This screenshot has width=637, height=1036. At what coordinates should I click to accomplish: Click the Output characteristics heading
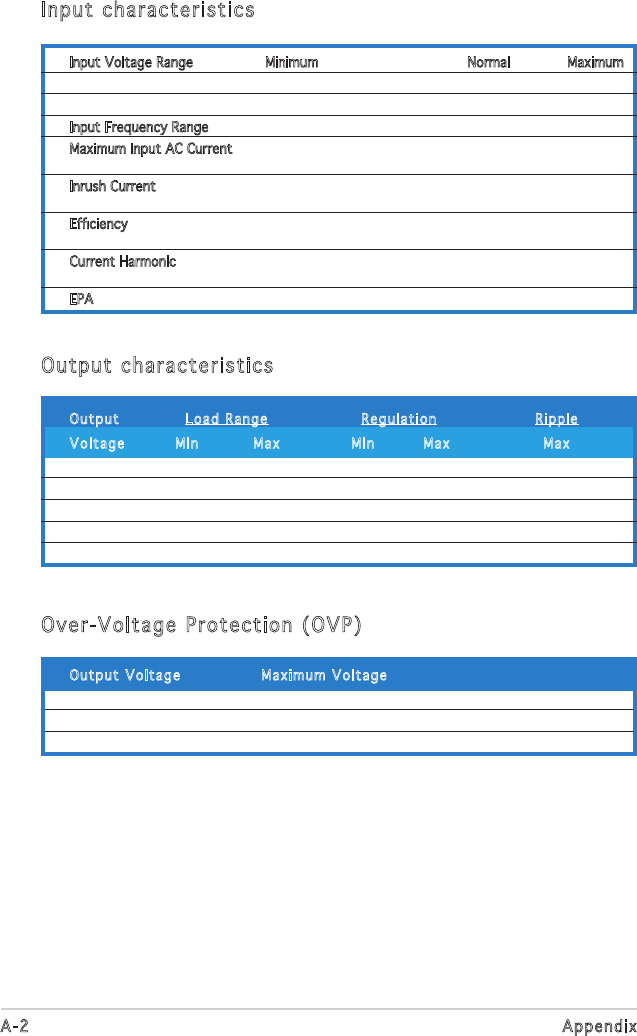tap(157, 366)
